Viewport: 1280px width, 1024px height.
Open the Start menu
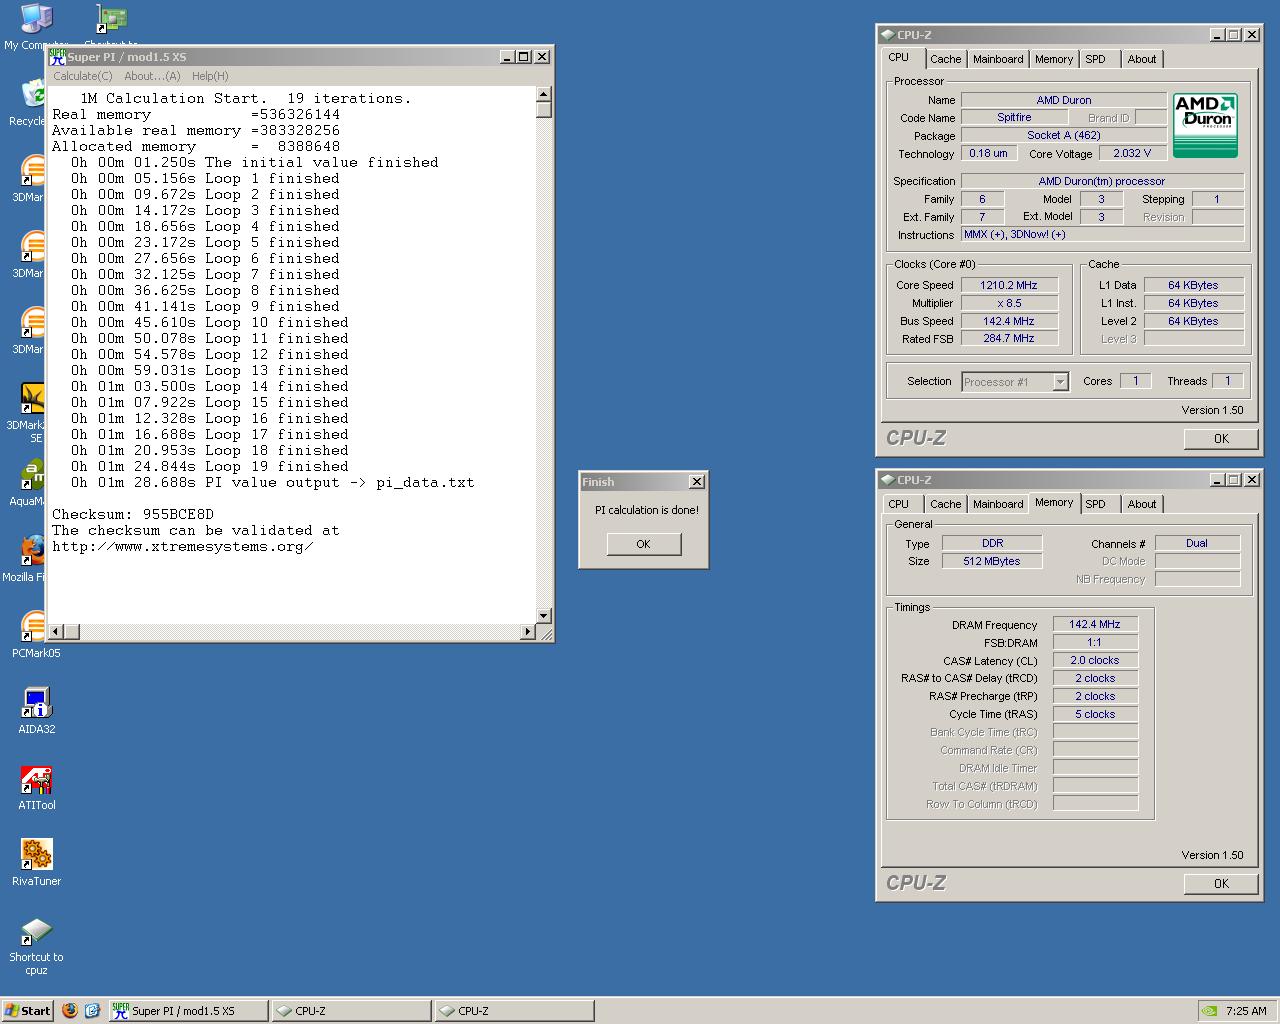coord(28,1010)
